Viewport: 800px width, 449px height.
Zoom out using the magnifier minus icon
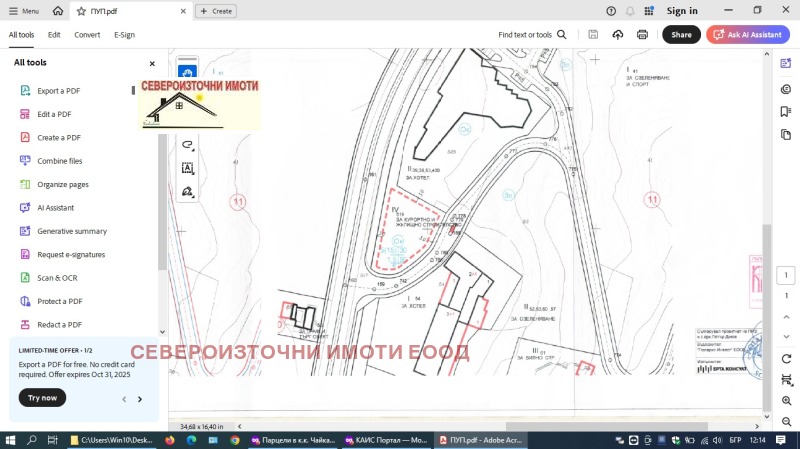(787, 422)
